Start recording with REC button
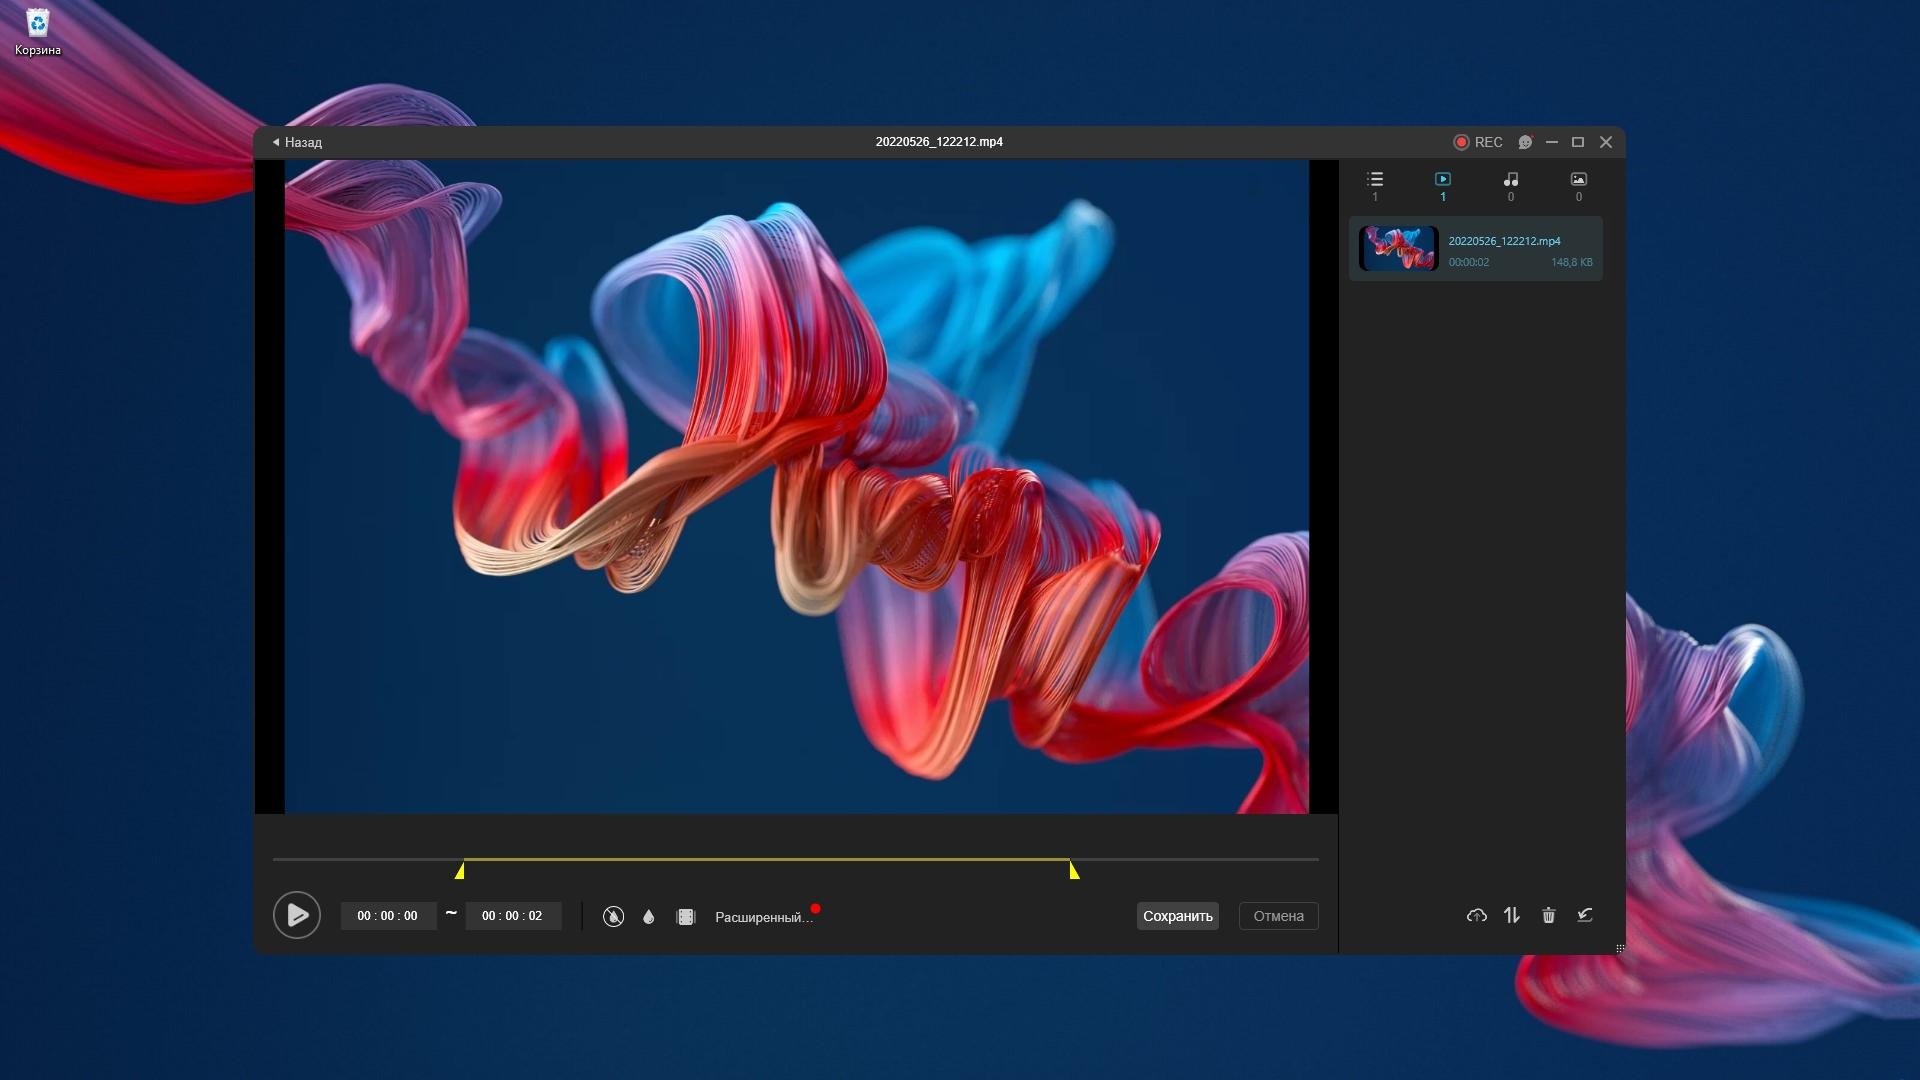Screen dimensions: 1920x1080 (1478, 142)
